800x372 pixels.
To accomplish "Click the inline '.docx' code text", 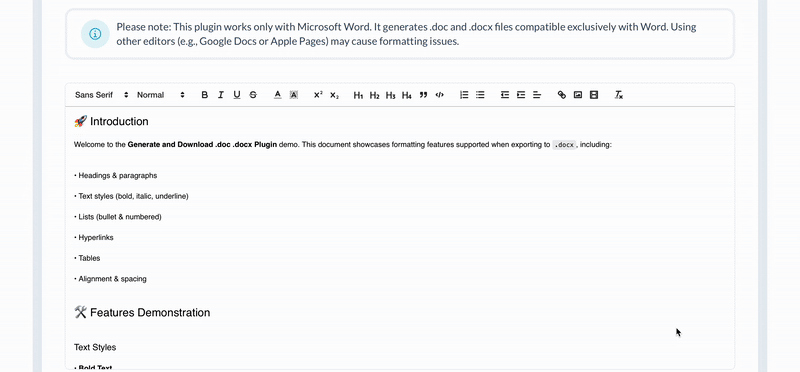I will 564,145.
